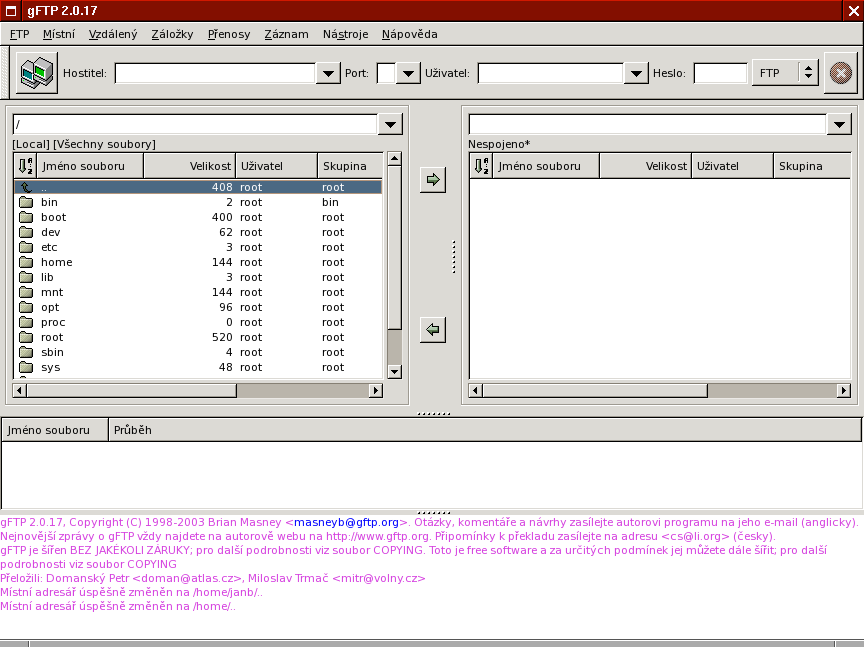Open the Nástroje menu
Image resolution: width=864 pixels, height=647 pixels.
(x=345, y=34)
